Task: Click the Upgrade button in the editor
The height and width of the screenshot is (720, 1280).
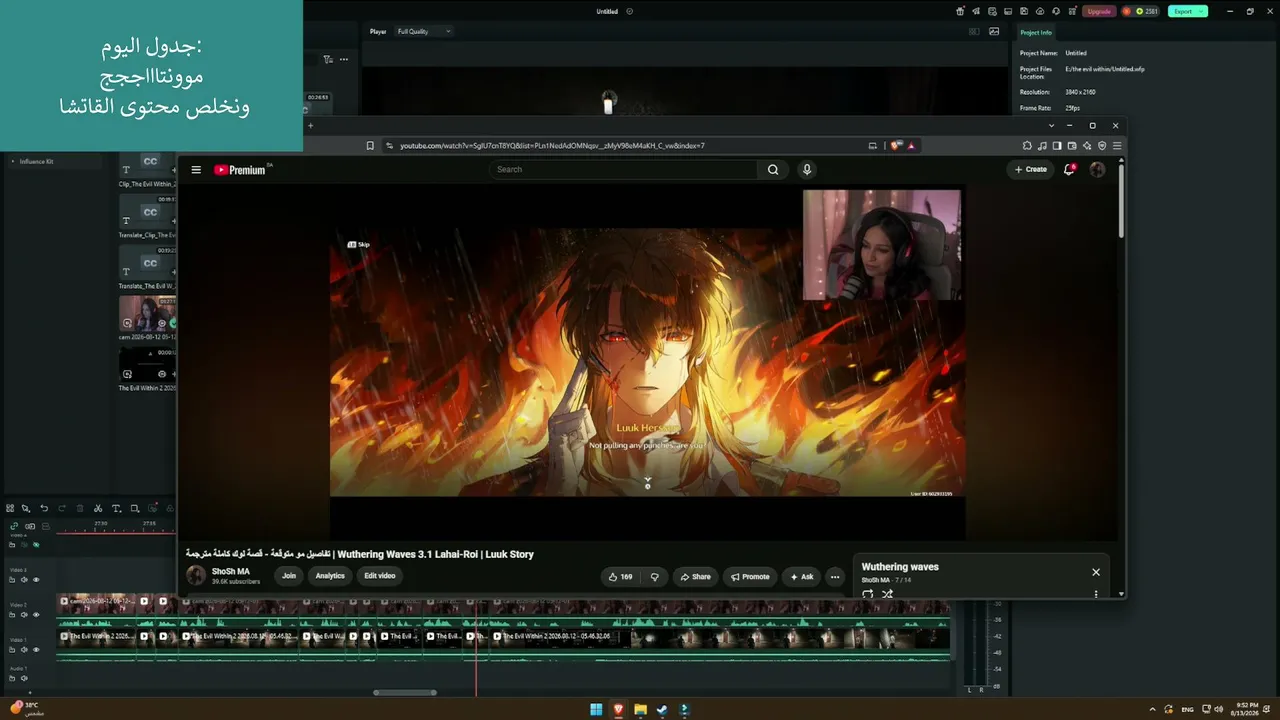Action: coord(1099,12)
